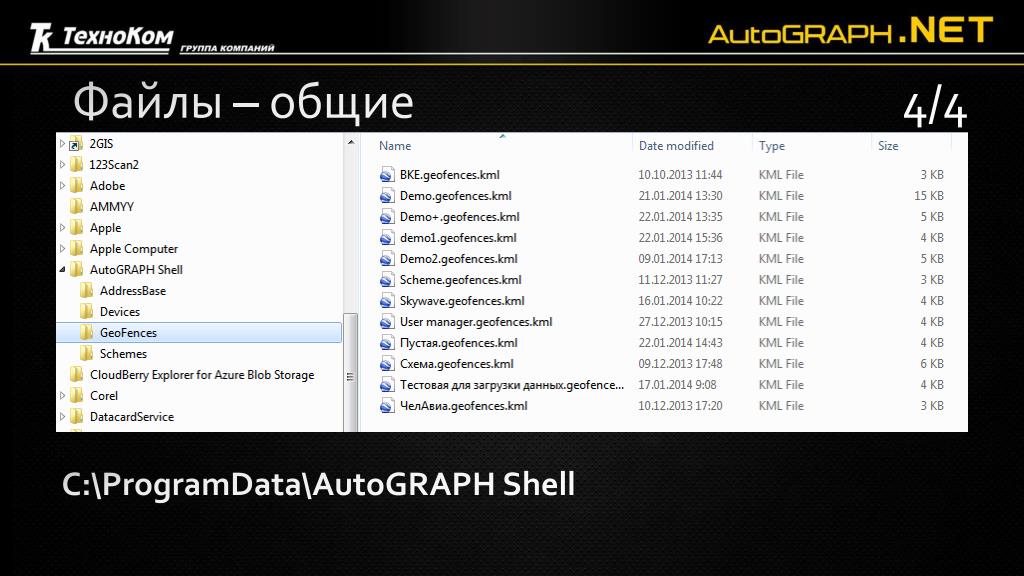Click the 123Scan2 folder icon
The height and width of the screenshot is (576, 1024).
[x=76, y=165]
